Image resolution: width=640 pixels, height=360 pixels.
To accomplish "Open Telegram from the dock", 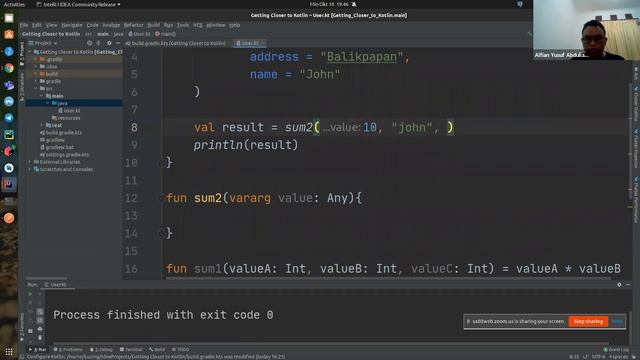I will (9, 118).
